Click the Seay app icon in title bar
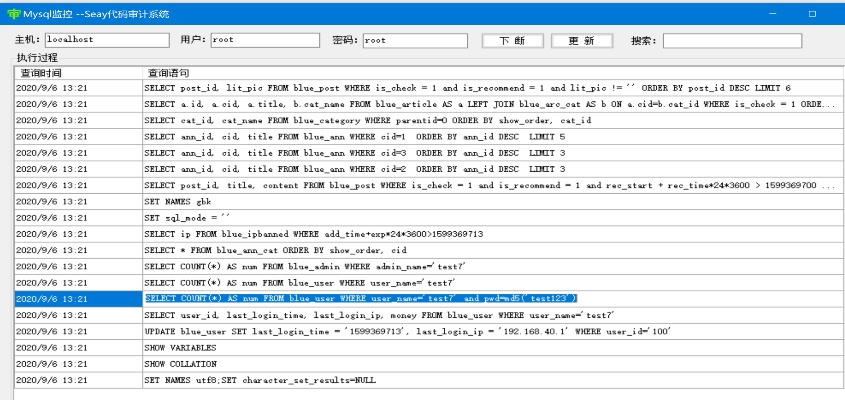 [13, 14]
